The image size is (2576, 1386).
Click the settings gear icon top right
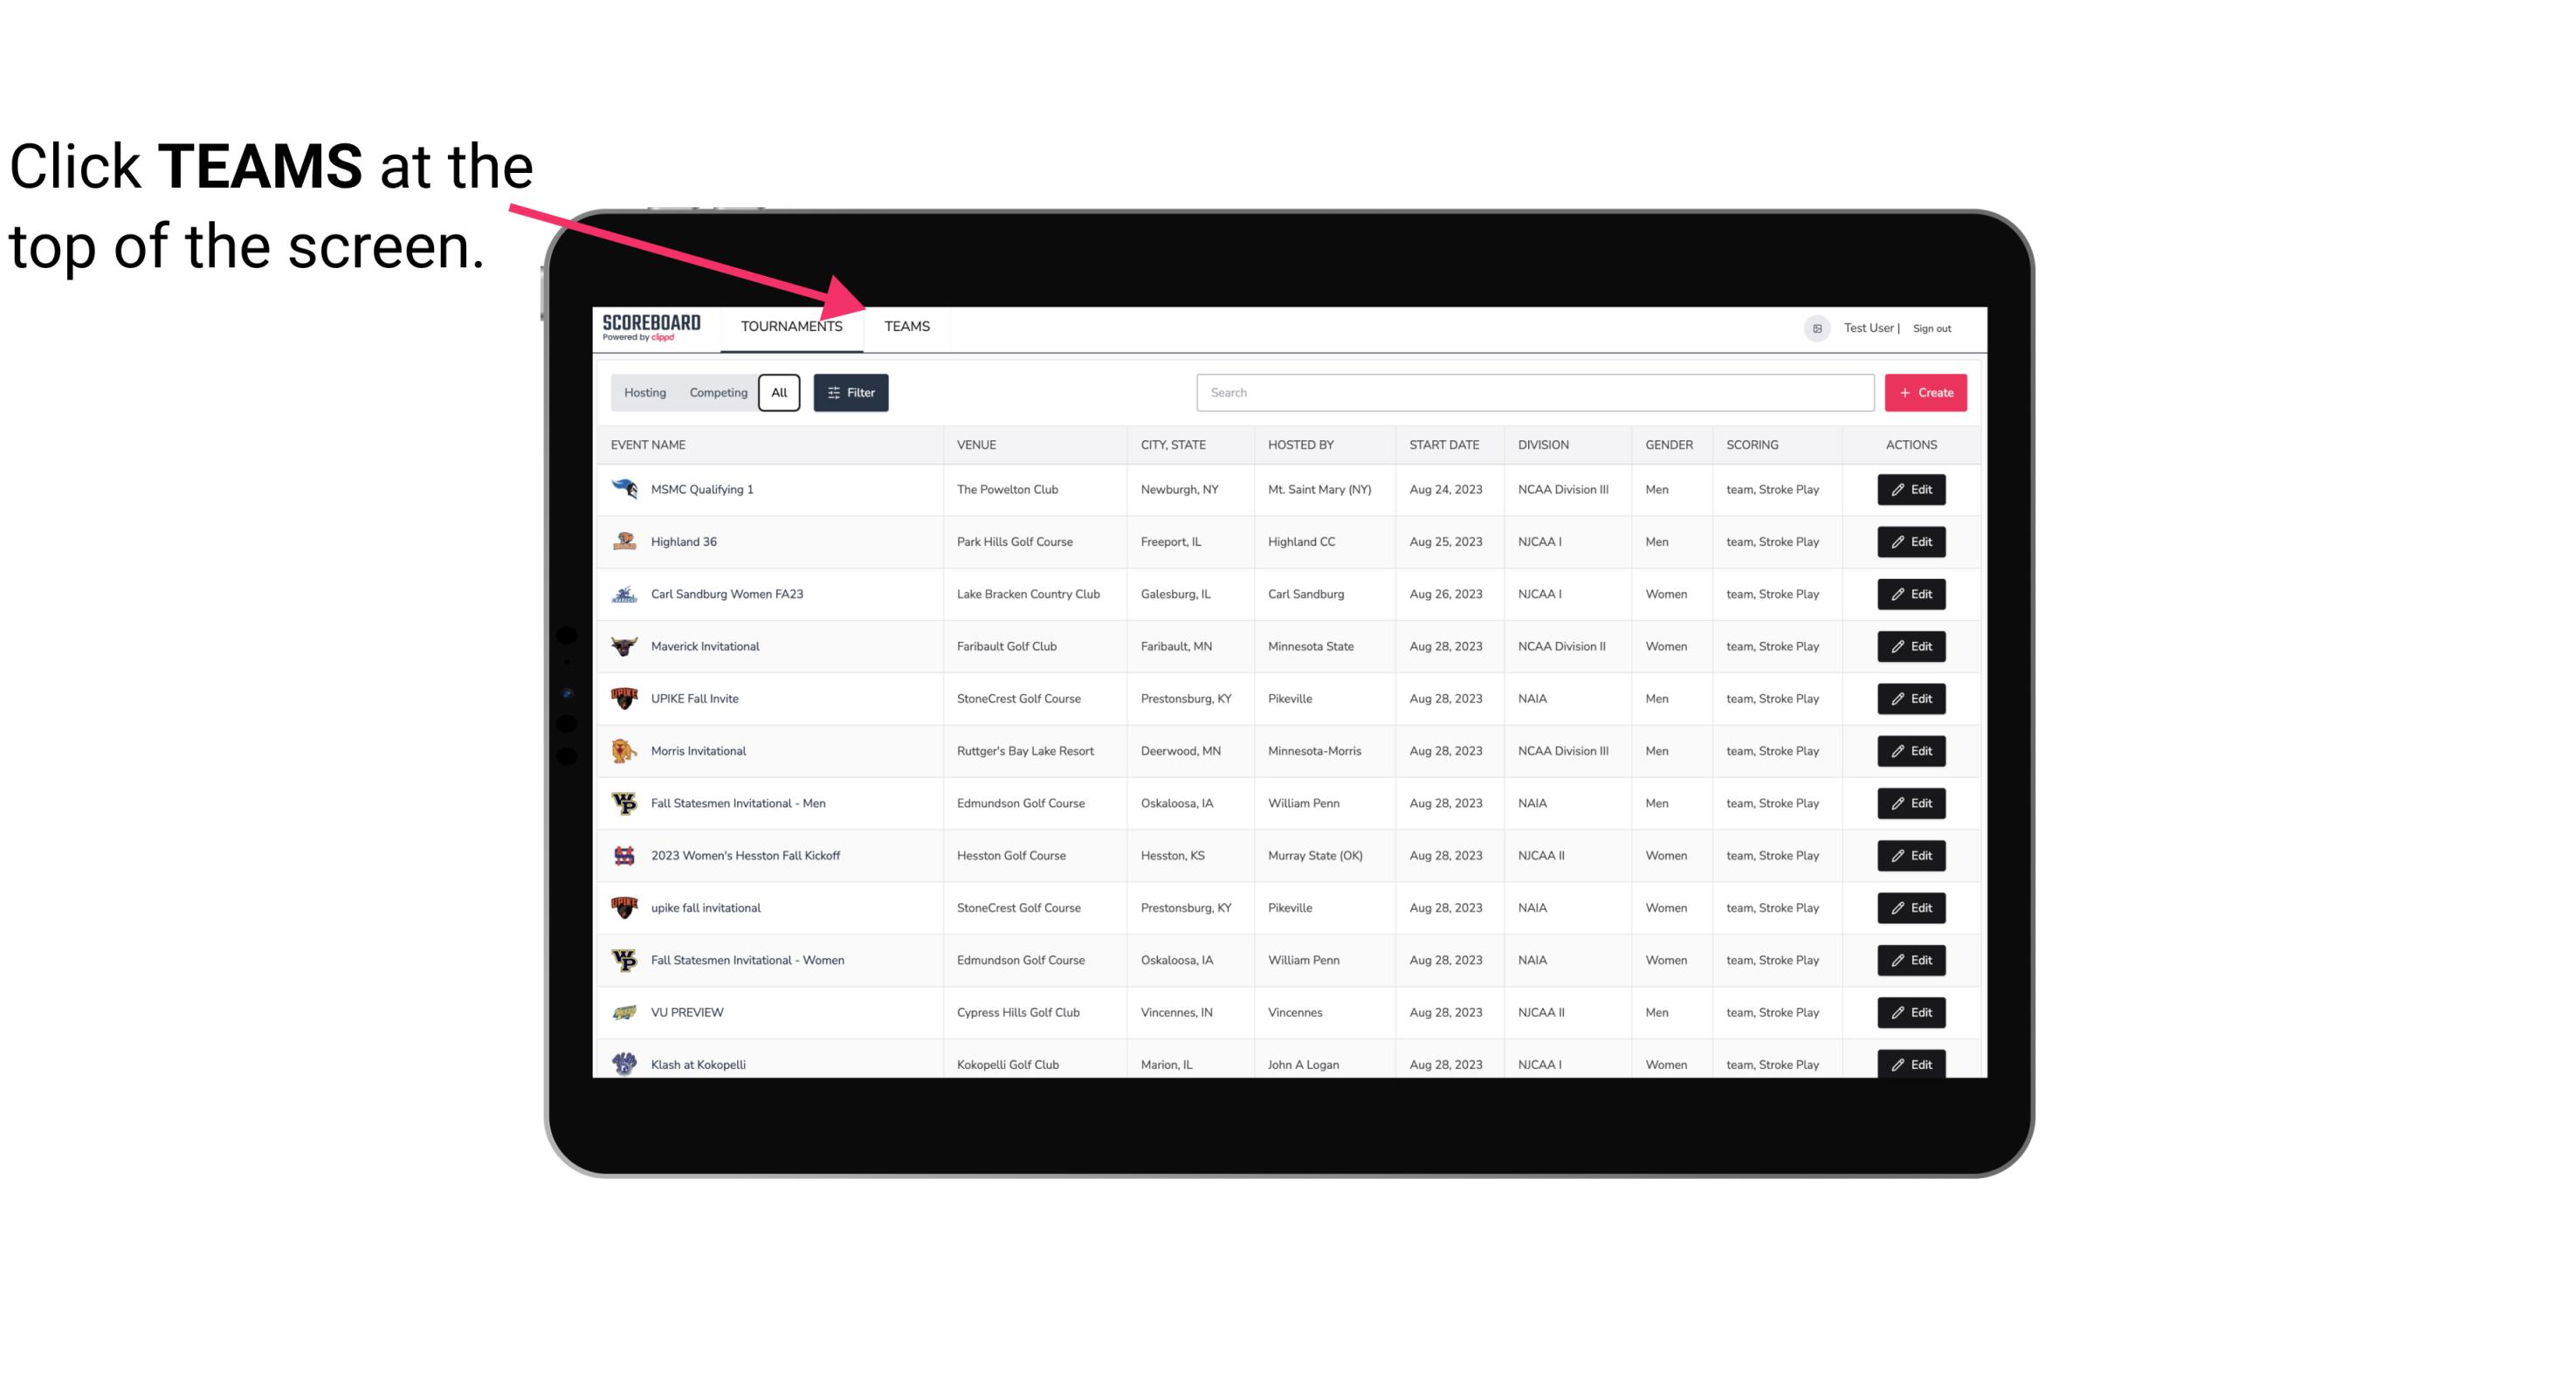pos(1814,328)
